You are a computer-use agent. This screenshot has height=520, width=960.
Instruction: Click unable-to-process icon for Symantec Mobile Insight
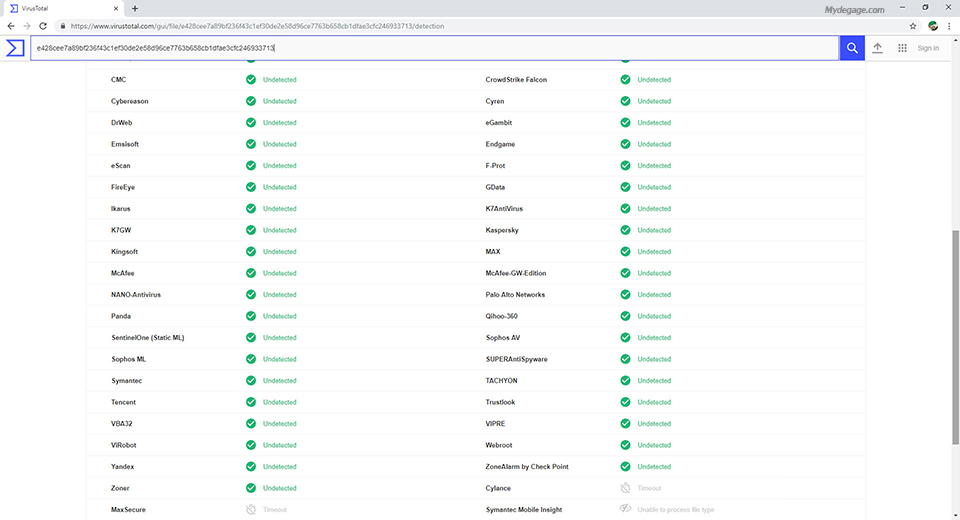click(625, 509)
